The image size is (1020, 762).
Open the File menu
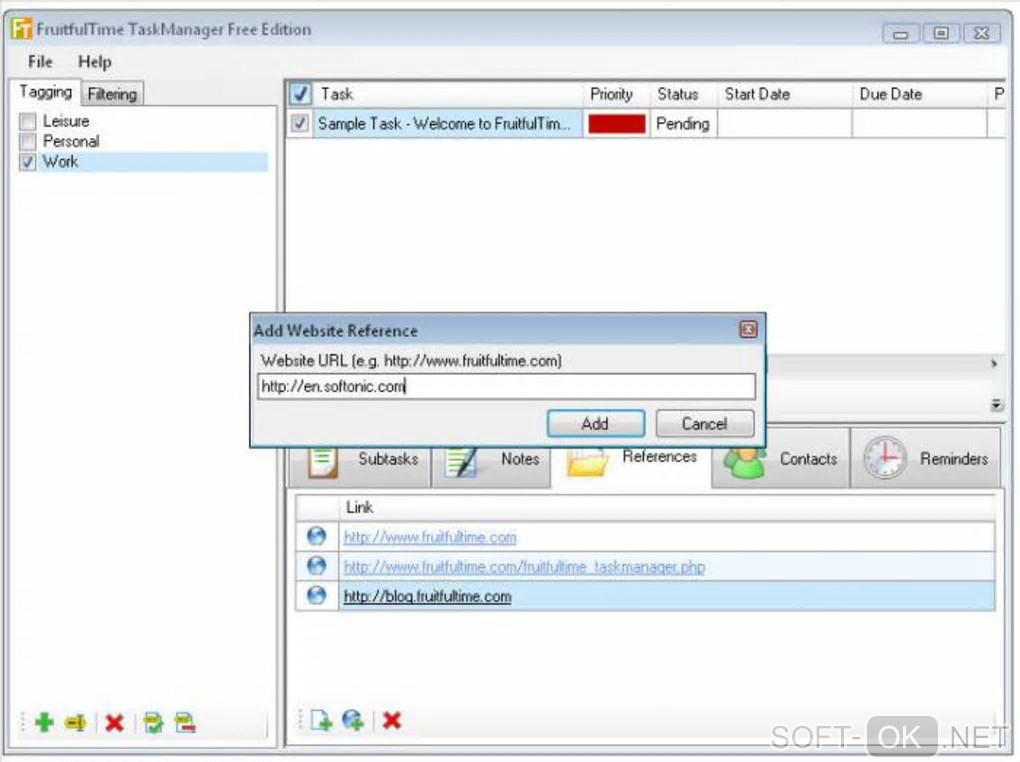pos(40,62)
